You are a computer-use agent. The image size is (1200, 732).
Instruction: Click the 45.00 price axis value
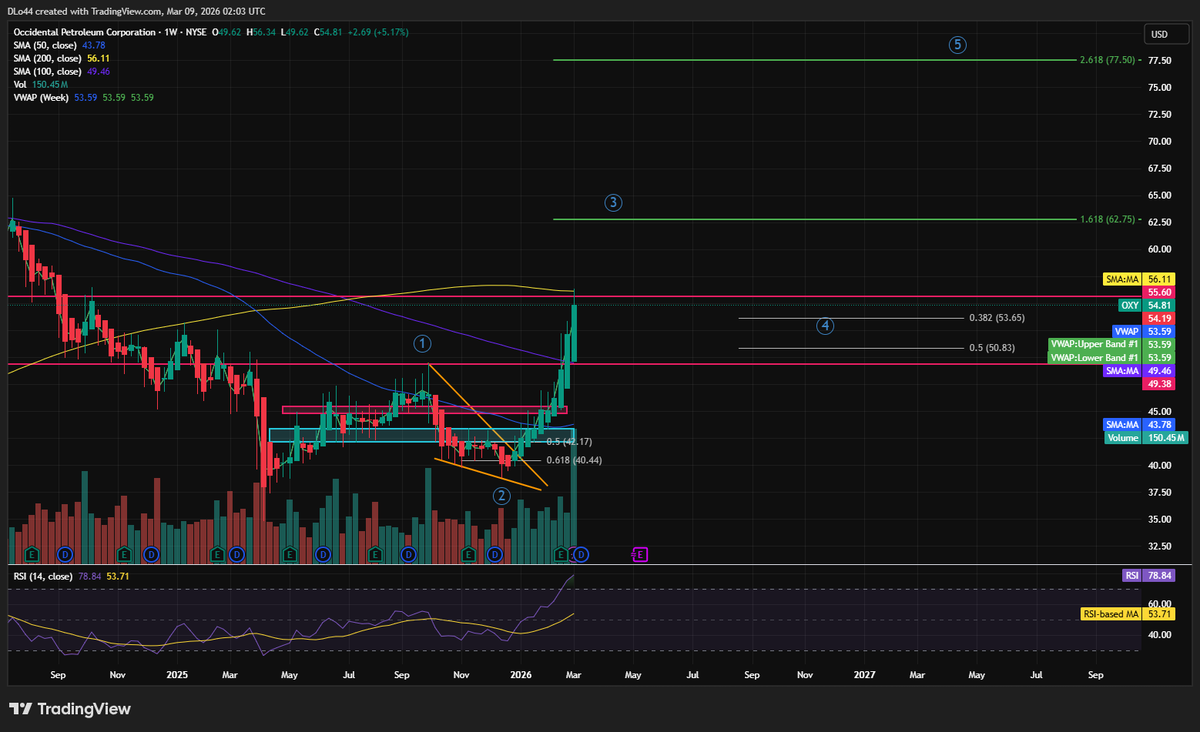coord(1159,411)
